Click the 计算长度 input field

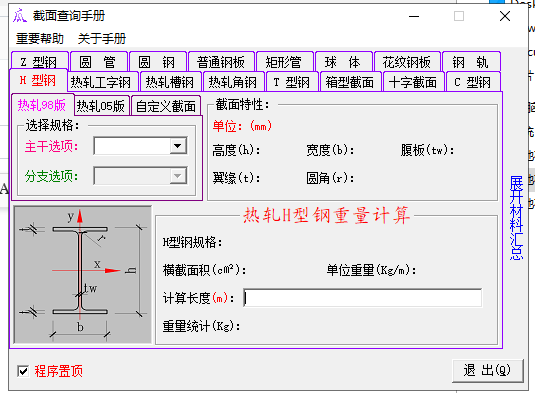point(363,298)
